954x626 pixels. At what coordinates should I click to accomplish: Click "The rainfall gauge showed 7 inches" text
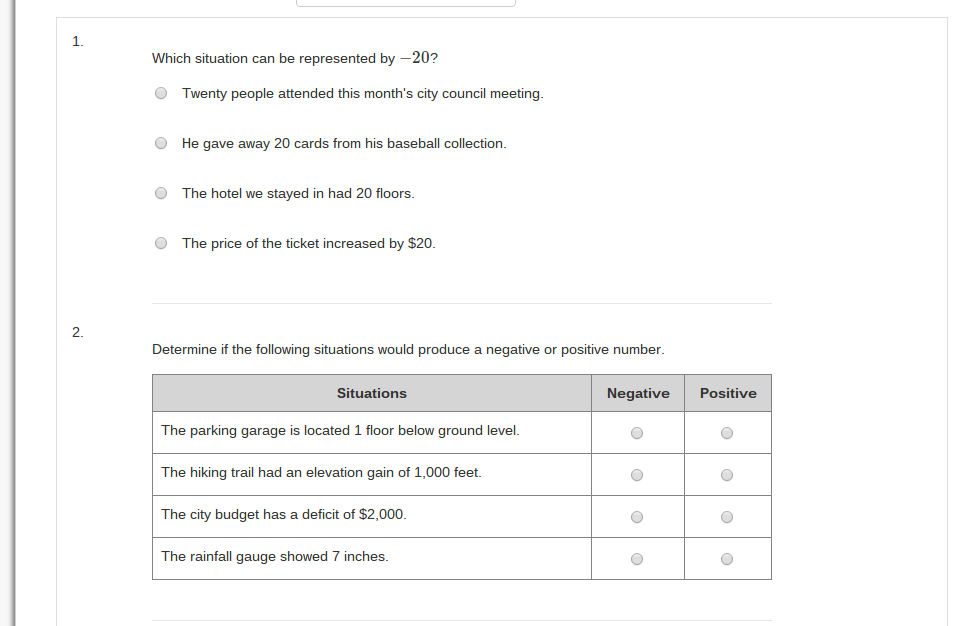[x=274, y=557]
